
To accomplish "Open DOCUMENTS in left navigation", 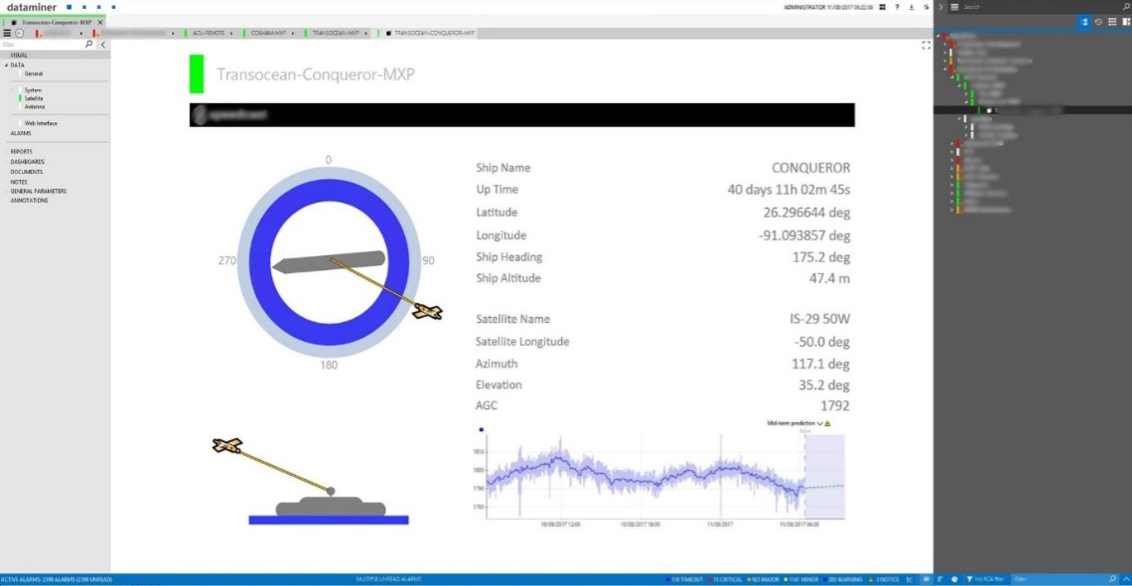I will [x=27, y=172].
